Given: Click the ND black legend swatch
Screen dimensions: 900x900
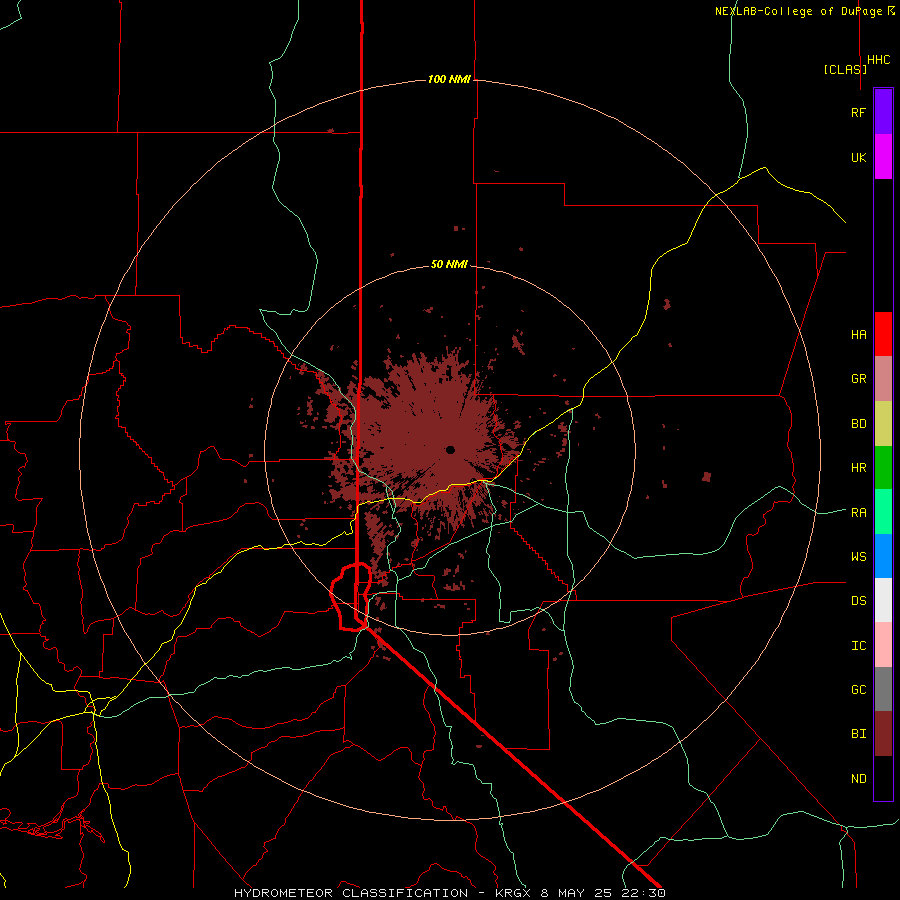Looking at the screenshot, I should (x=883, y=778).
